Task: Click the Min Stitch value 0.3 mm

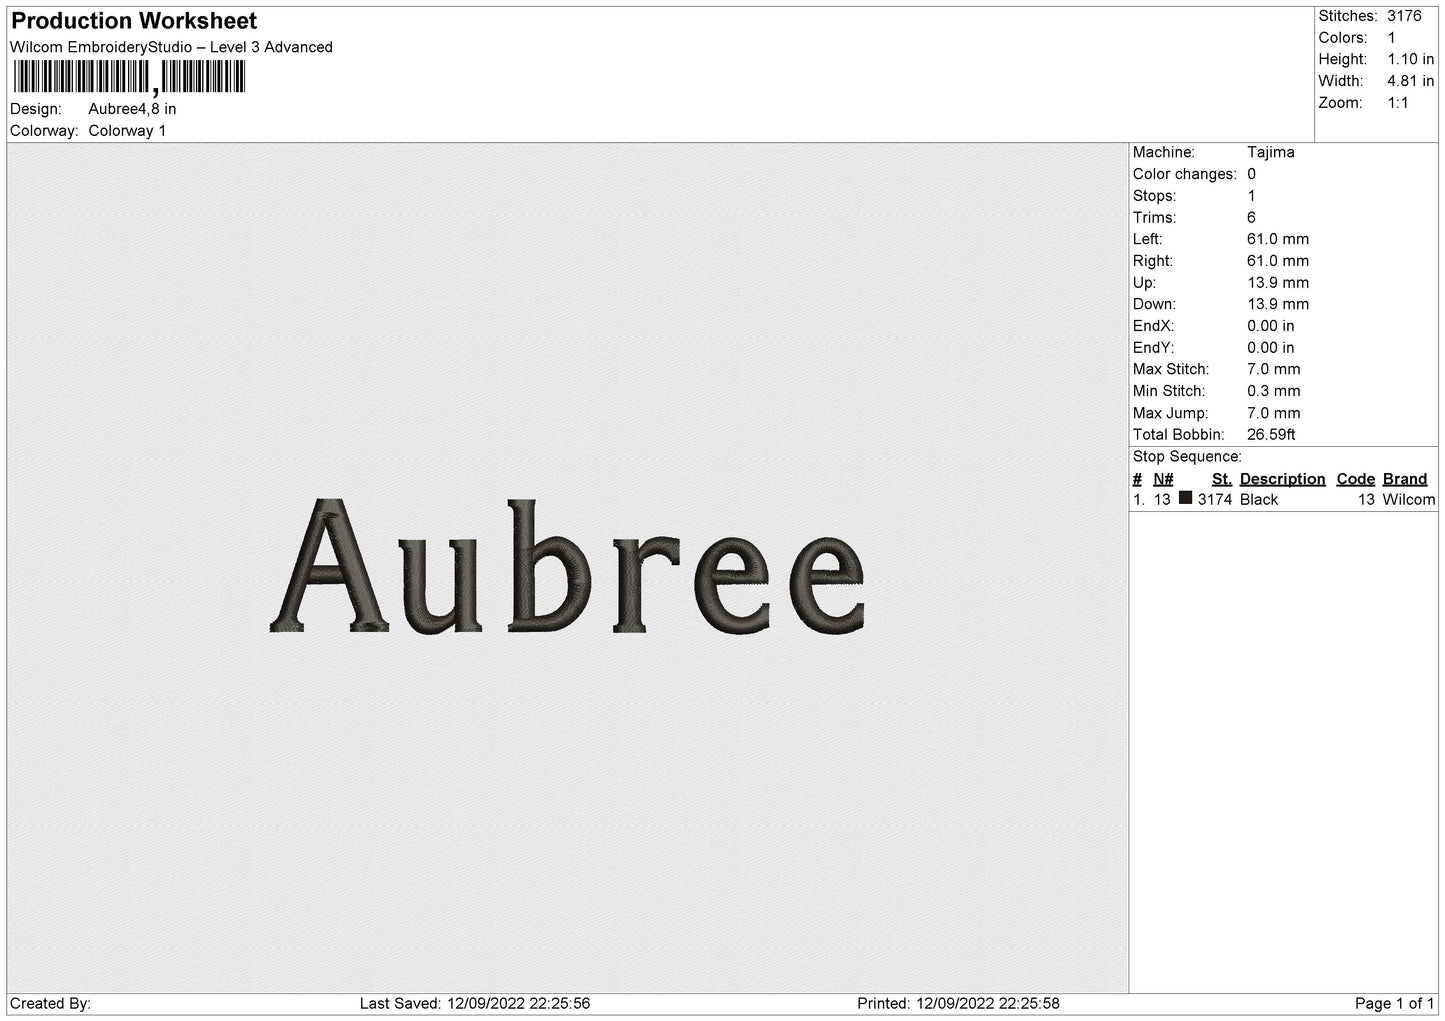Action: tap(1274, 391)
